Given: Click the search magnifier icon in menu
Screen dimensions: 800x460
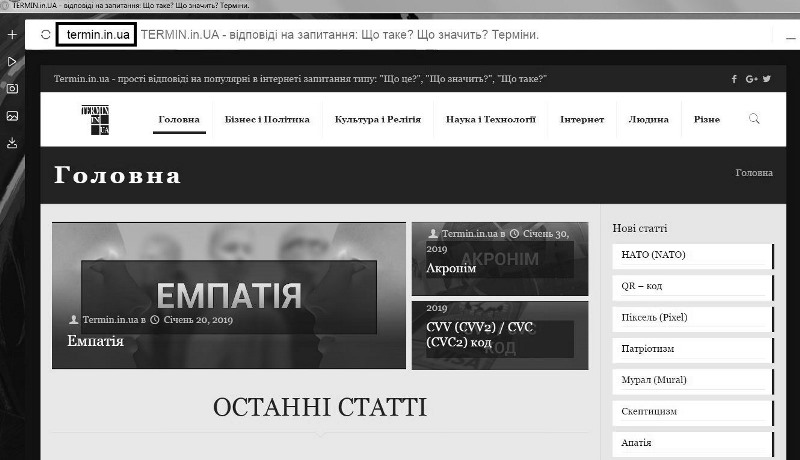Looking at the screenshot, I should point(754,119).
